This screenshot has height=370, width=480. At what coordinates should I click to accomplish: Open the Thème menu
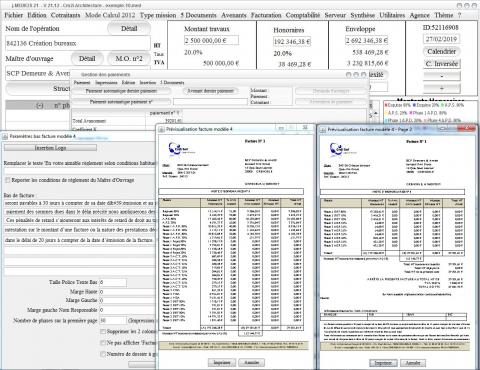point(443,15)
